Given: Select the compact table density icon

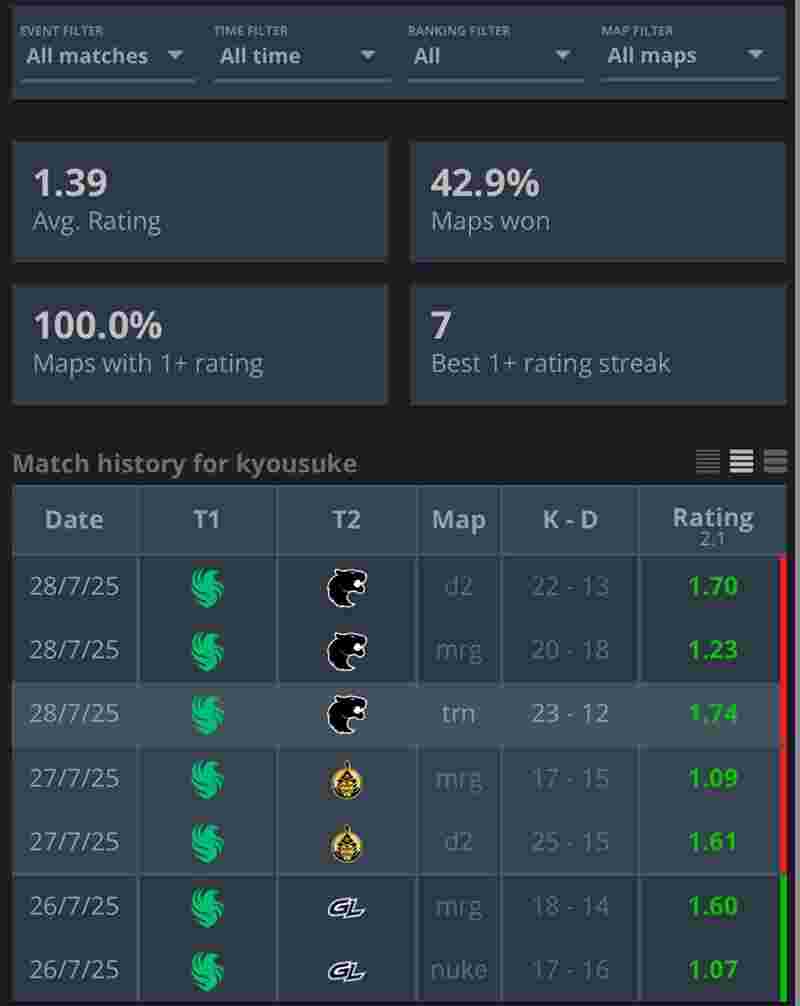Looking at the screenshot, I should 708,461.
